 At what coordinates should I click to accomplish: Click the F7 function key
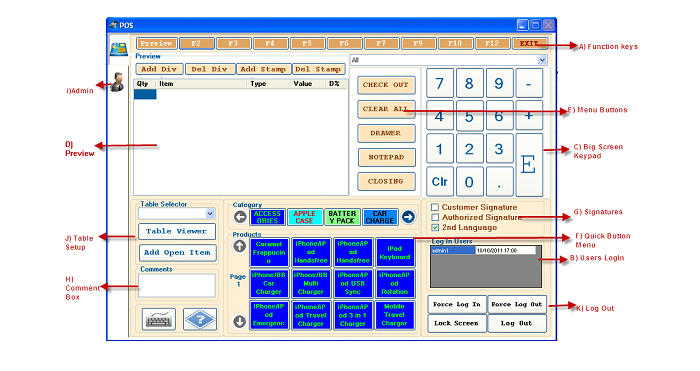[381, 43]
